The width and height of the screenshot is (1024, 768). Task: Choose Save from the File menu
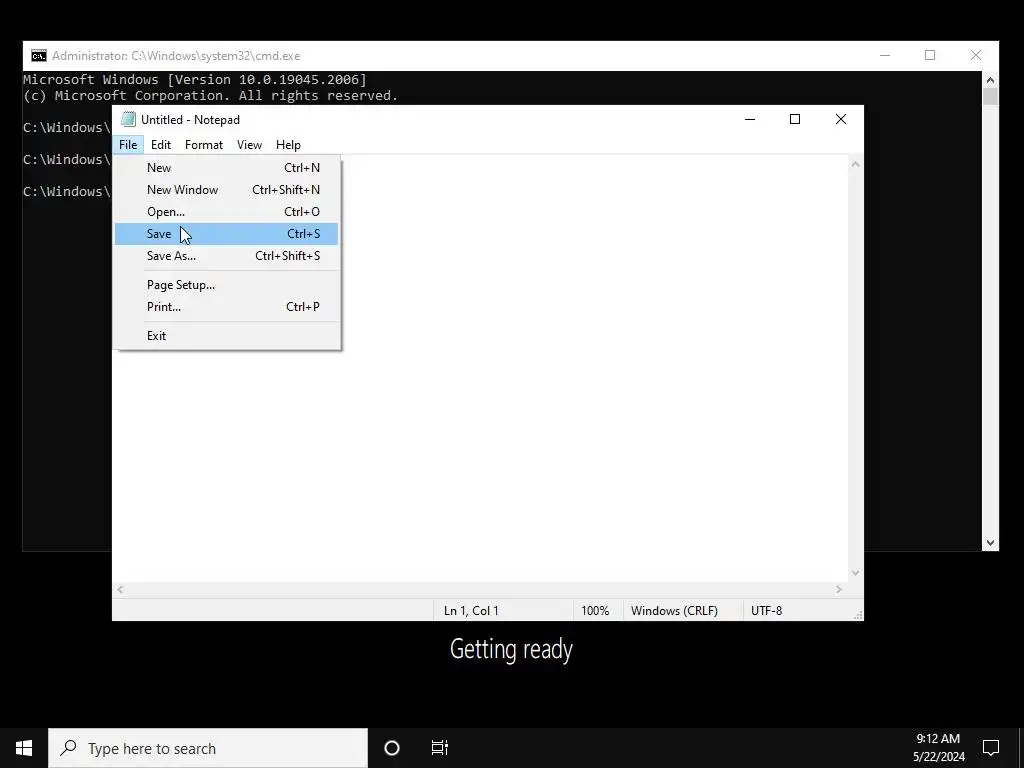(x=227, y=234)
